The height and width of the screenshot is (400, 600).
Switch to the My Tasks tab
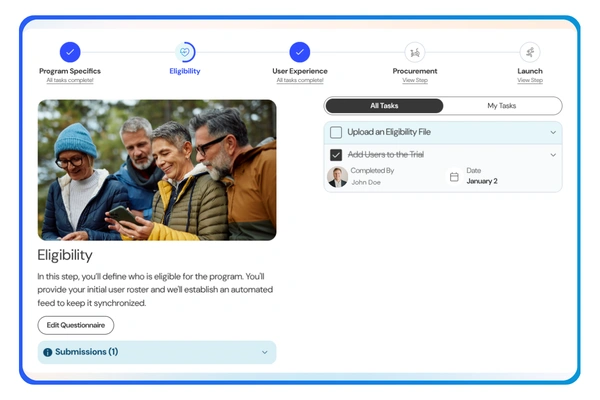[x=502, y=106]
